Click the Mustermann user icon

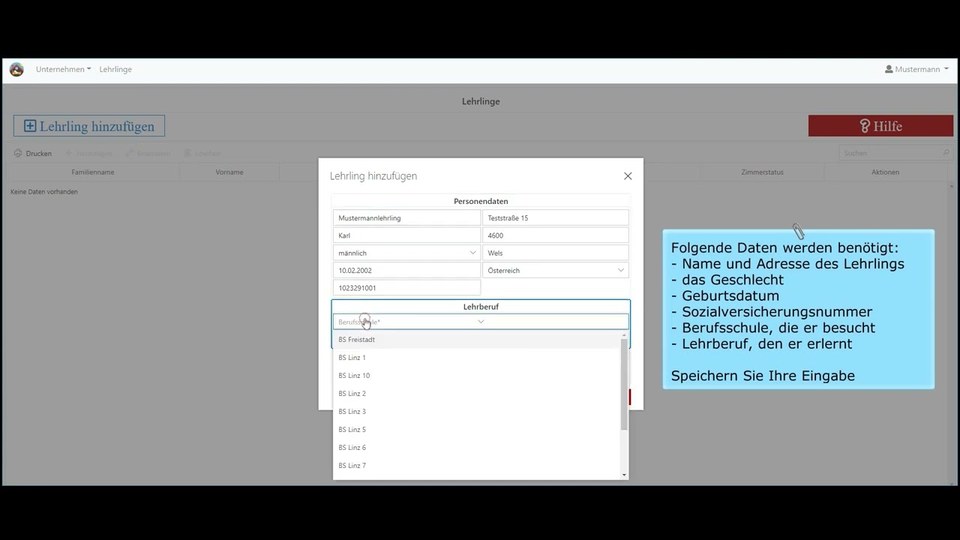pos(888,69)
